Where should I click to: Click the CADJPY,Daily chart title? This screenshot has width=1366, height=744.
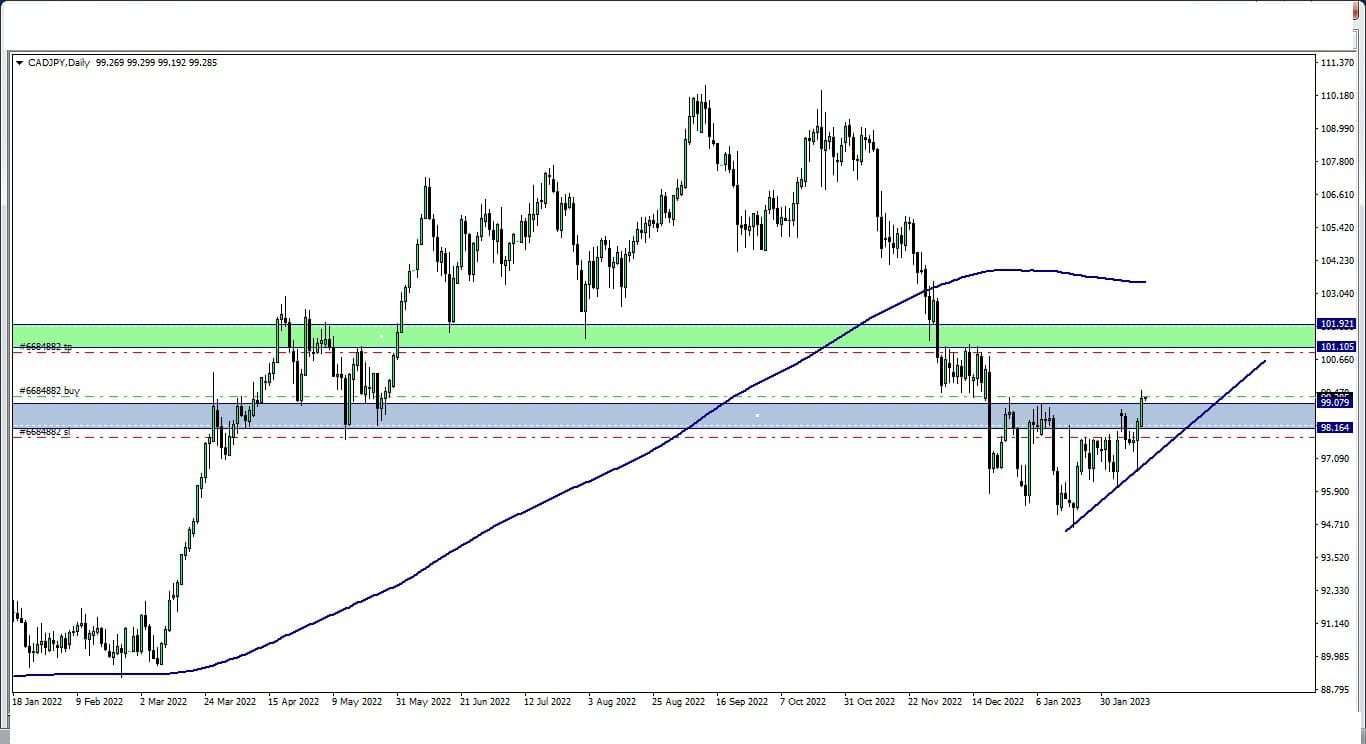59,63
